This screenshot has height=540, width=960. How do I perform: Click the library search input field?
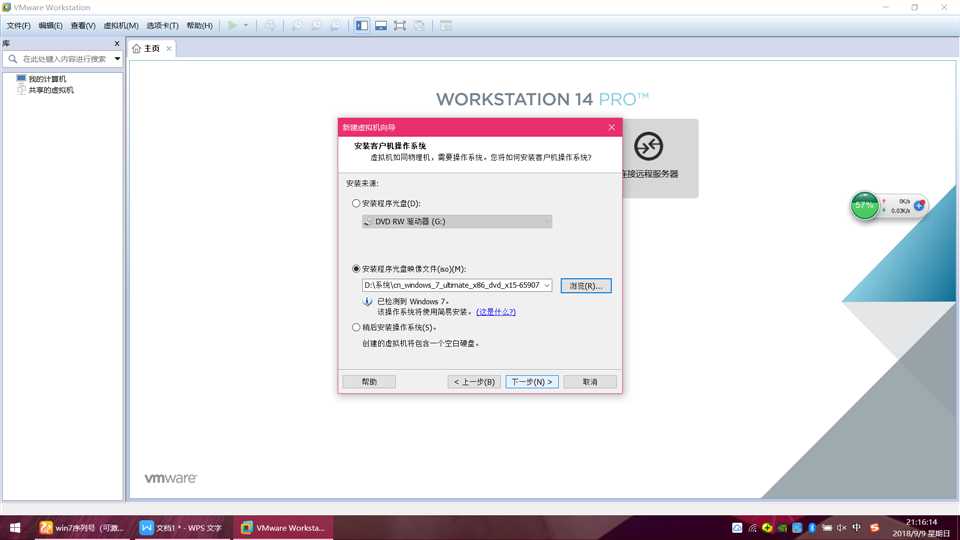point(66,59)
